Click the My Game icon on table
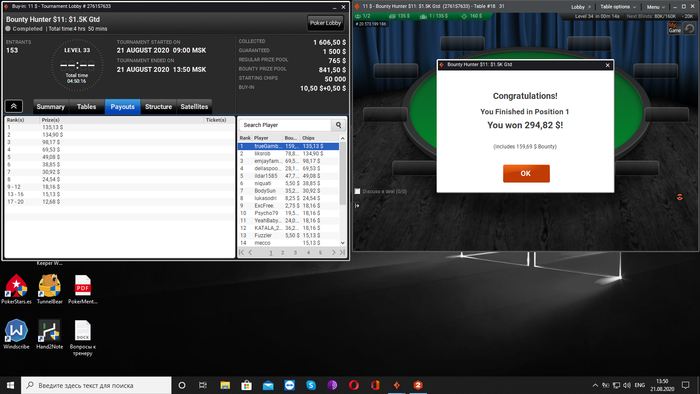Screen dimensions: 700x394 674,28
